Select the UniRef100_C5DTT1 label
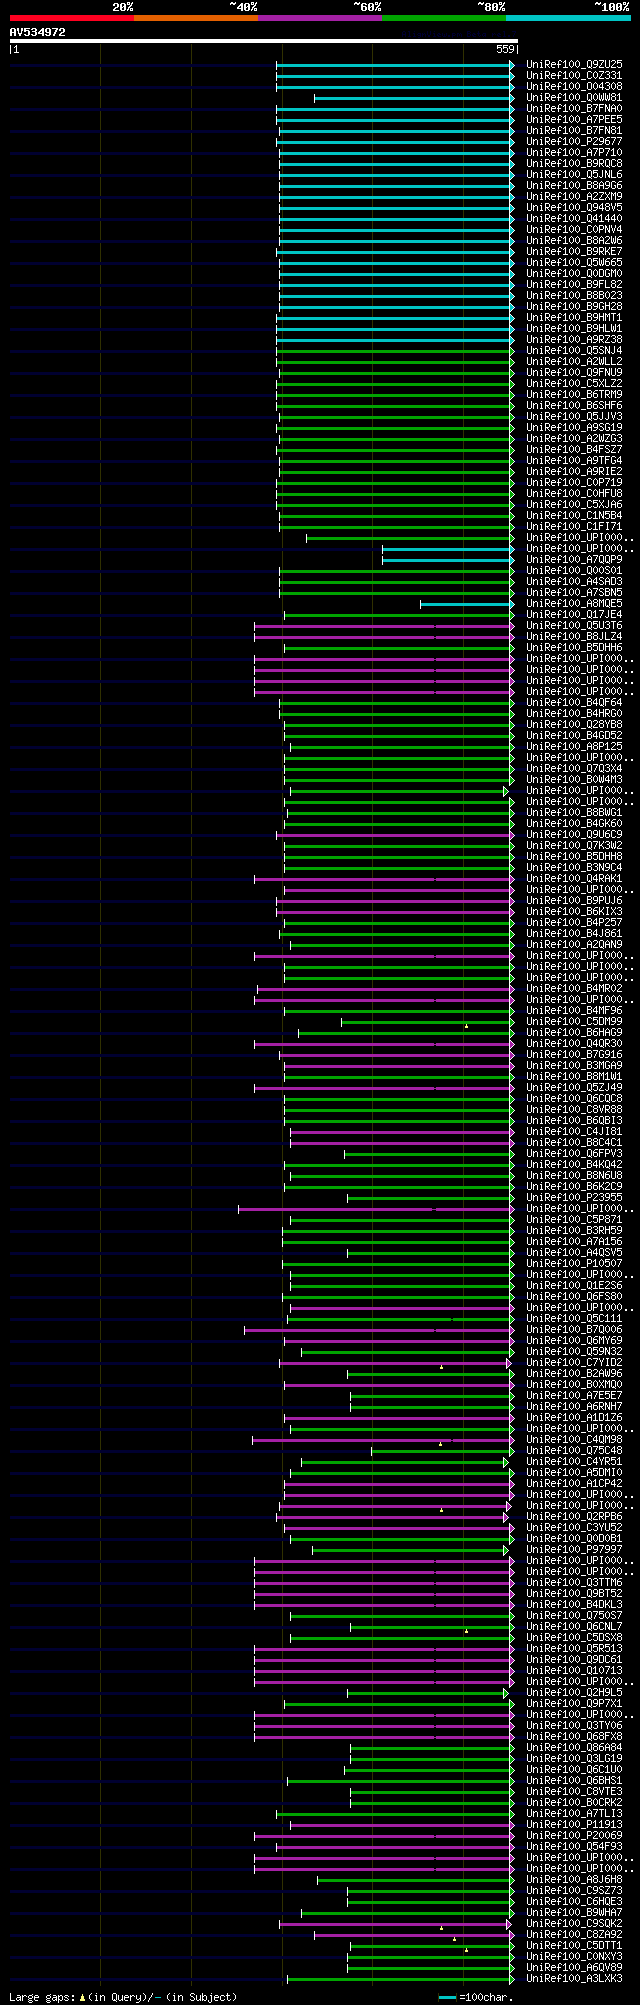 [x=574, y=1945]
